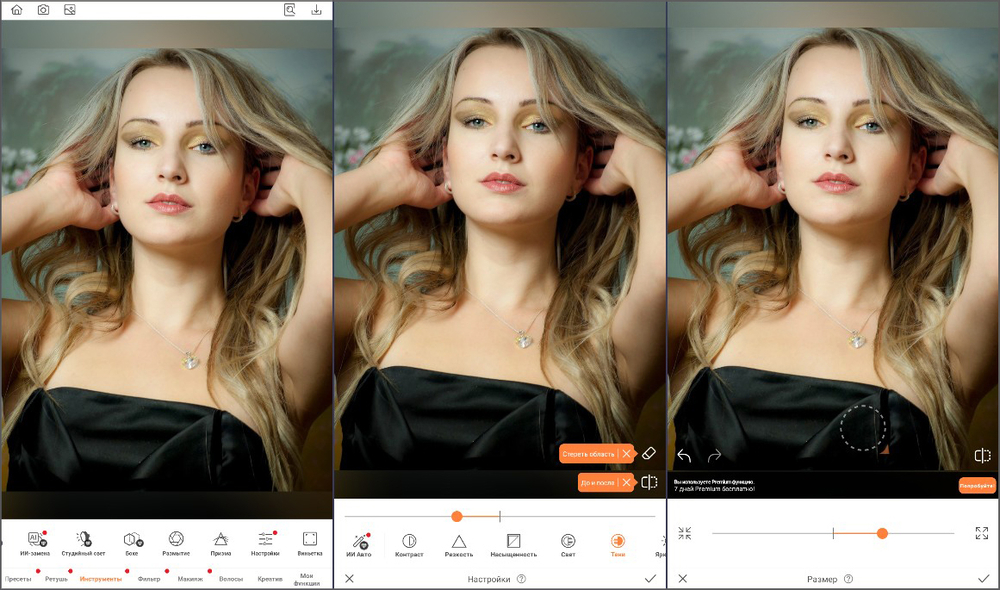Tap the download icon in the top bar

click(x=316, y=10)
